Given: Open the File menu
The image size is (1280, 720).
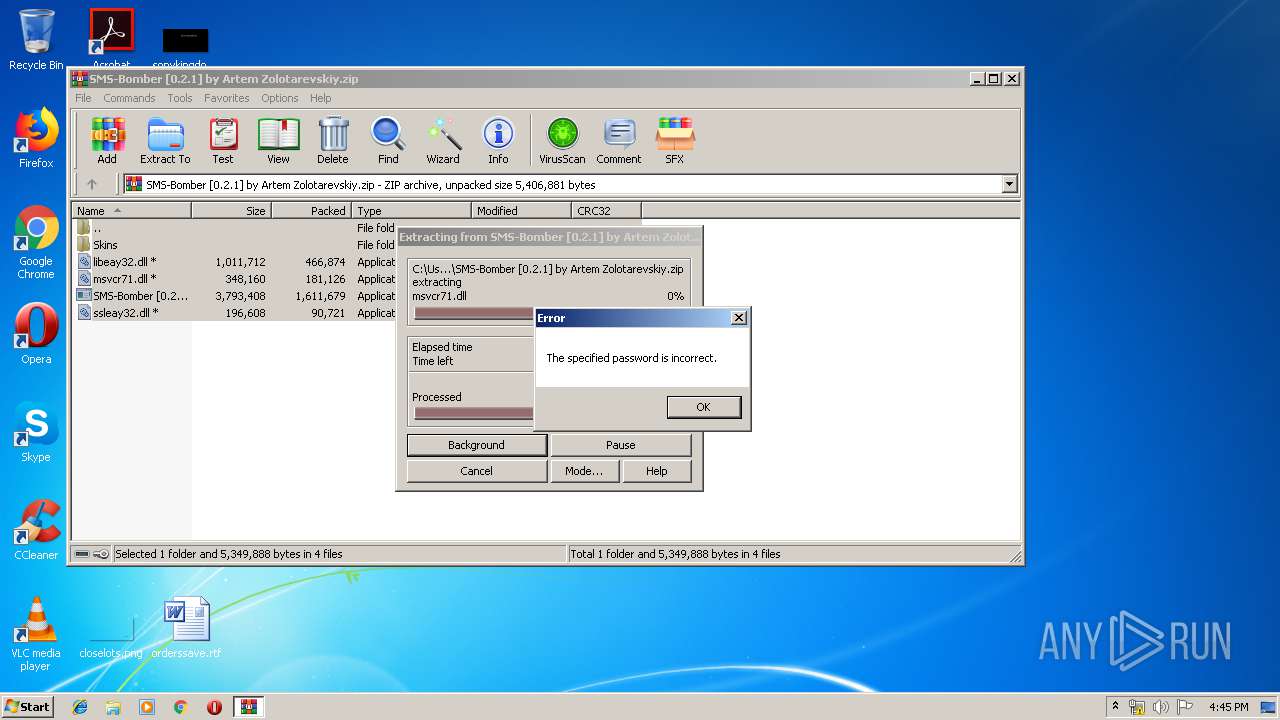Looking at the screenshot, I should (83, 98).
